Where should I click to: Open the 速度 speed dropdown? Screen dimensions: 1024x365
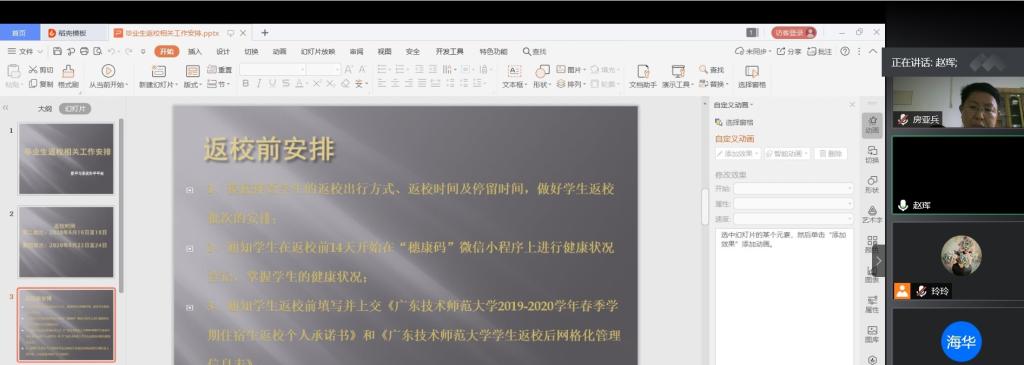tap(793, 219)
